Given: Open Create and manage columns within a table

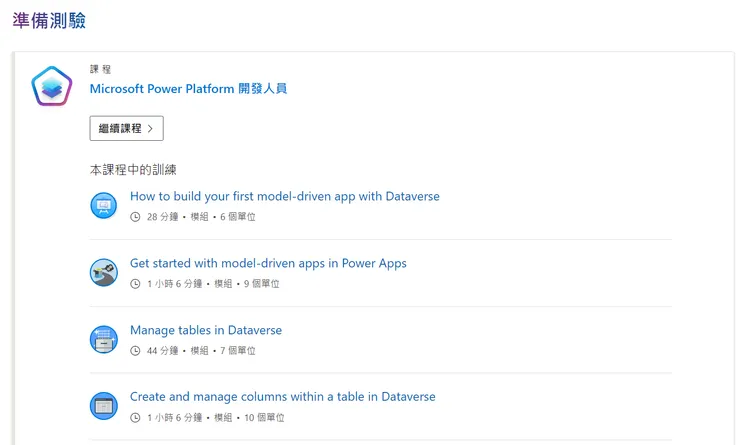Looking at the screenshot, I should 282,397.
